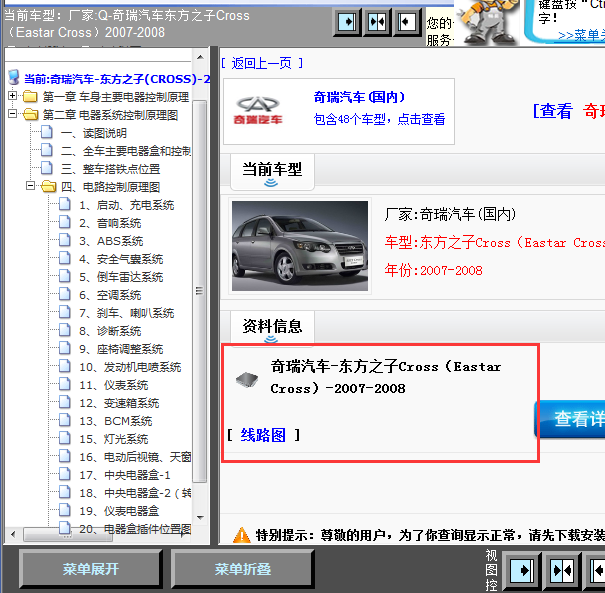Viewport: 605px width, 593px height.
Task: Click 厂家:奇瑞汽车(国内) text
Action: (450, 214)
